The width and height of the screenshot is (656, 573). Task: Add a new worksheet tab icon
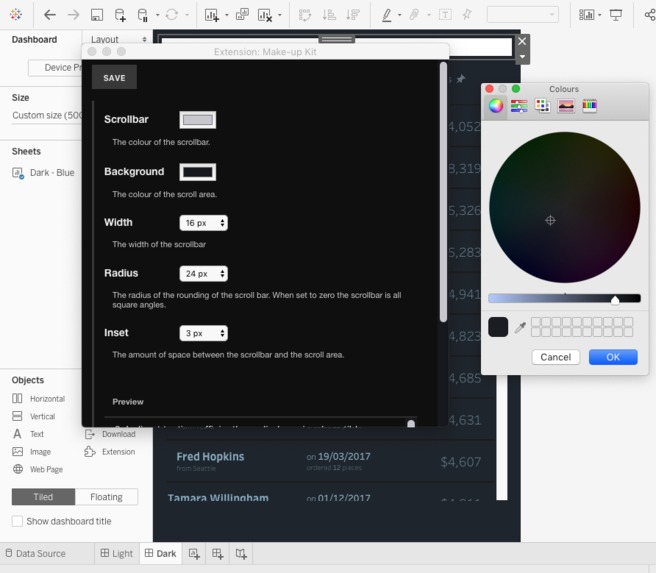click(194, 554)
